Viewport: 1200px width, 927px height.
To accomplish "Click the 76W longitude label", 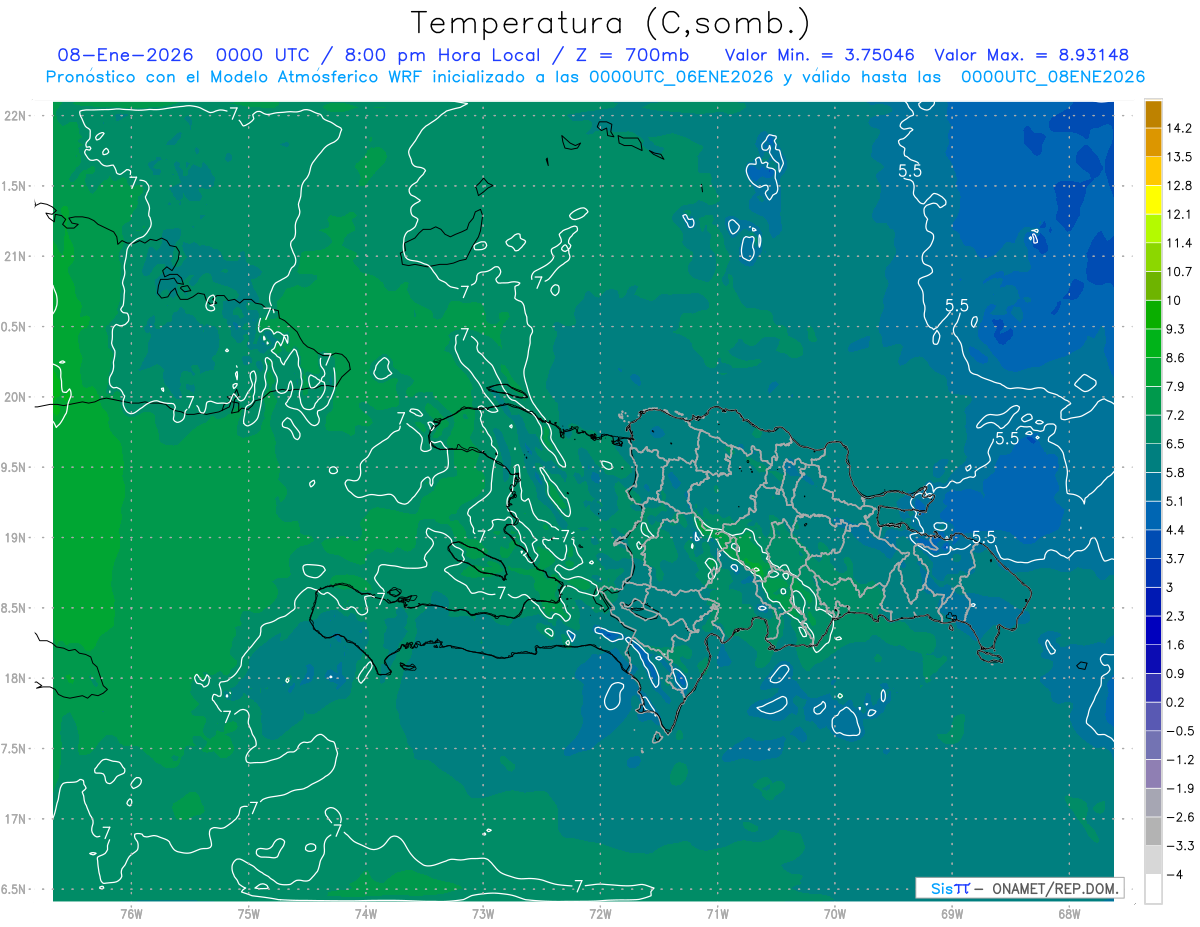I will pos(131,913).
